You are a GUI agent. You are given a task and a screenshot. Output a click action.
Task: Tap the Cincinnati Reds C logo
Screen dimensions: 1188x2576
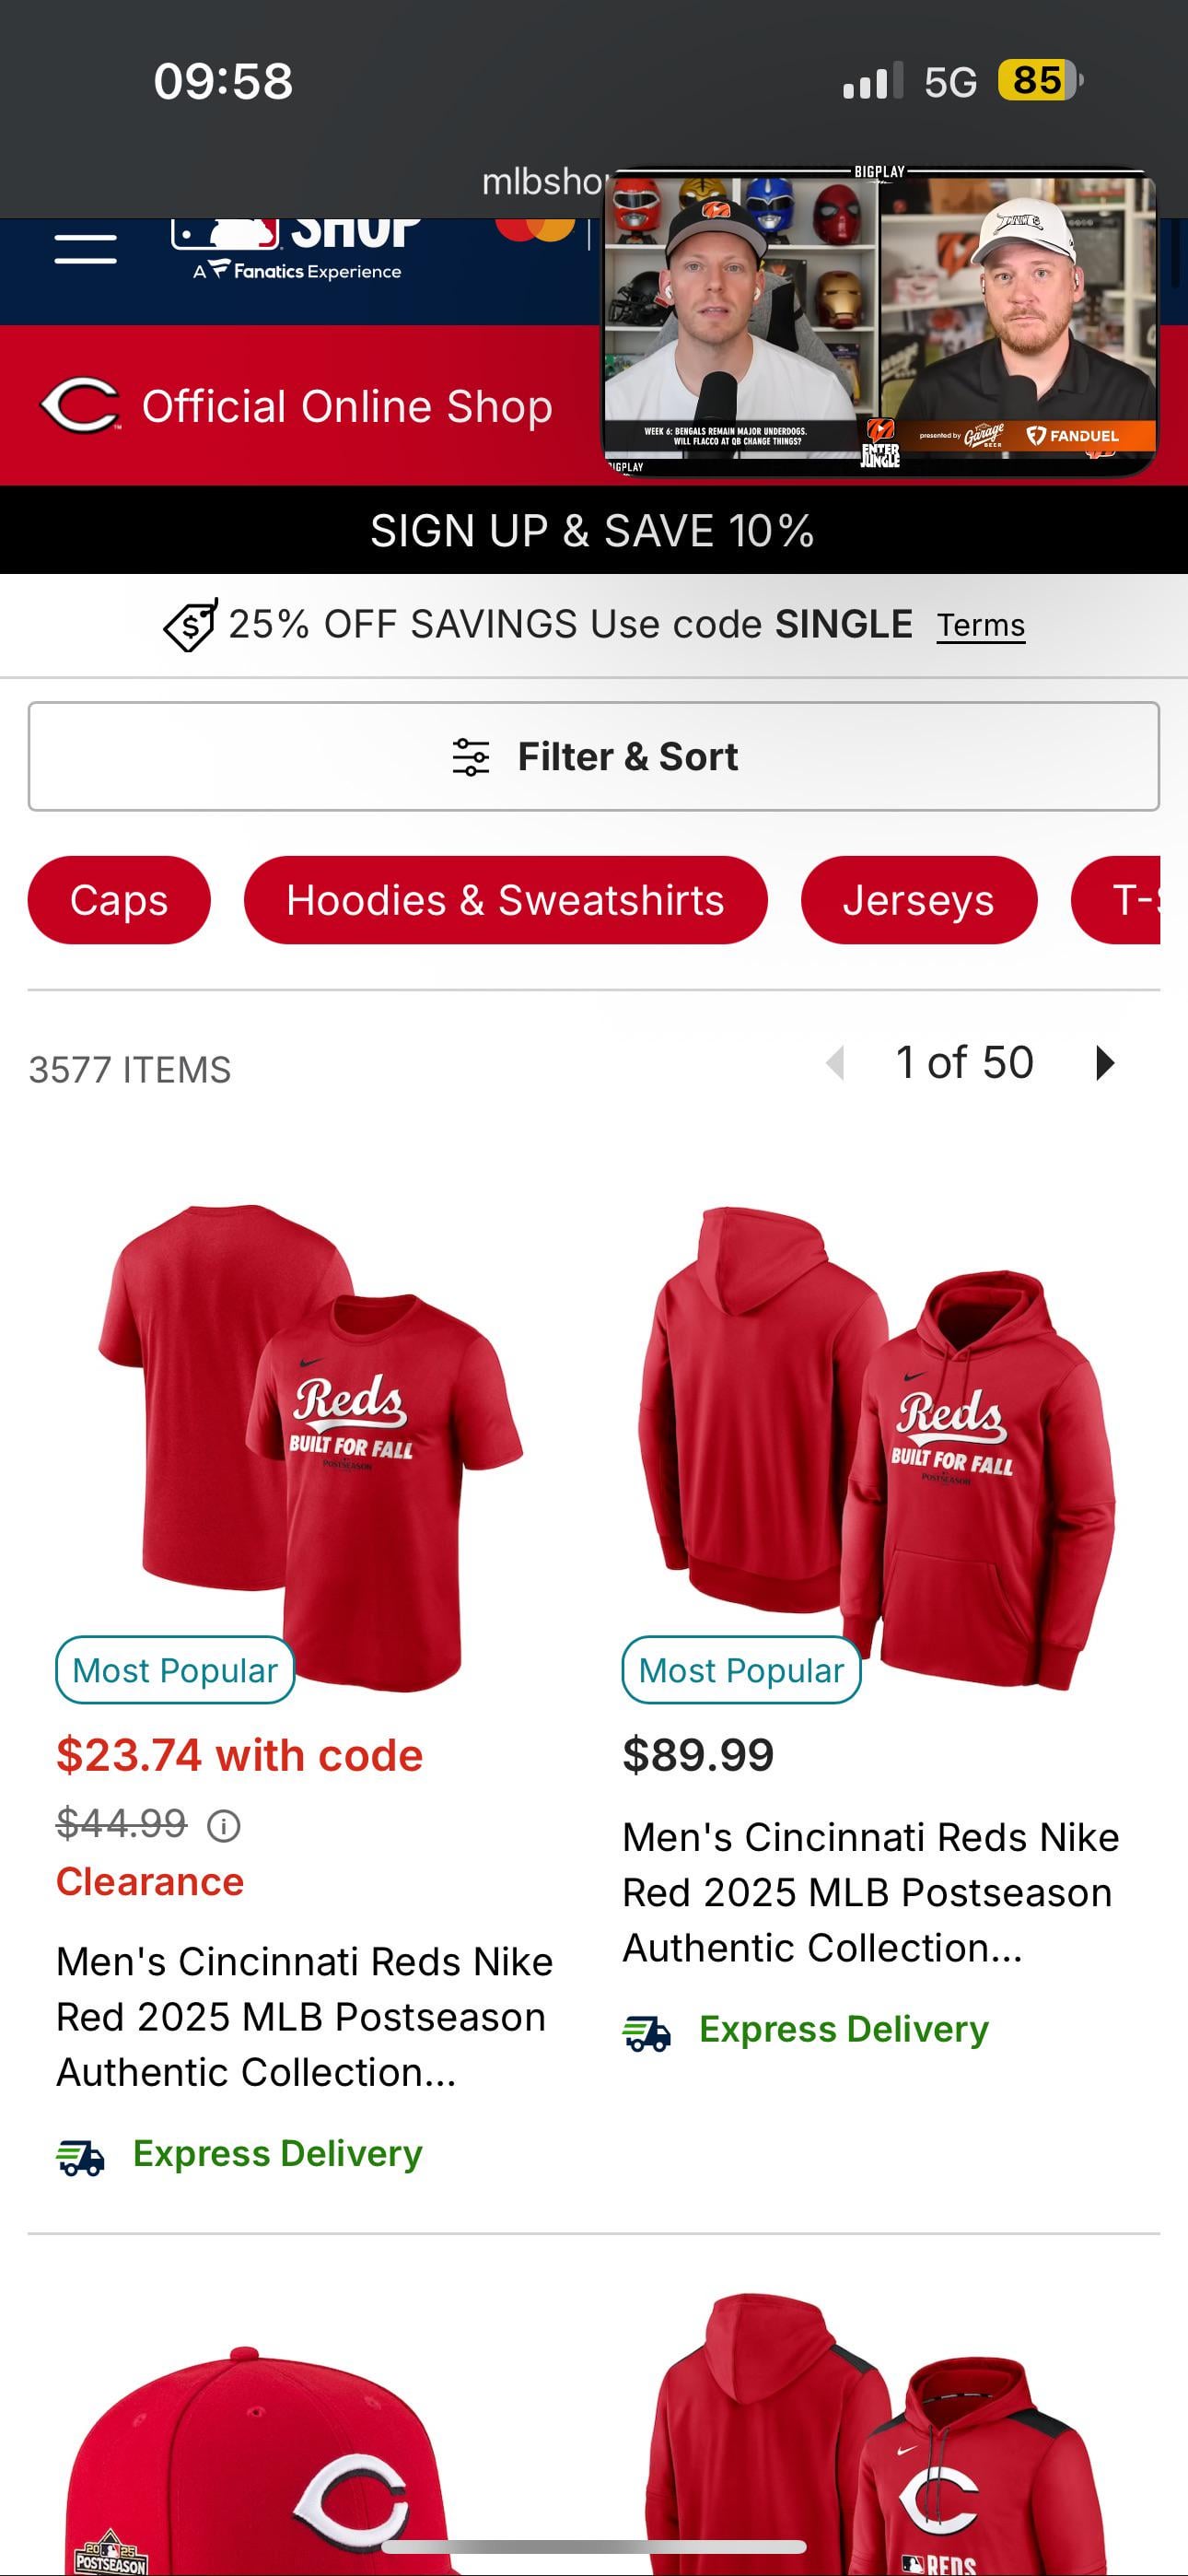(80, 405)
